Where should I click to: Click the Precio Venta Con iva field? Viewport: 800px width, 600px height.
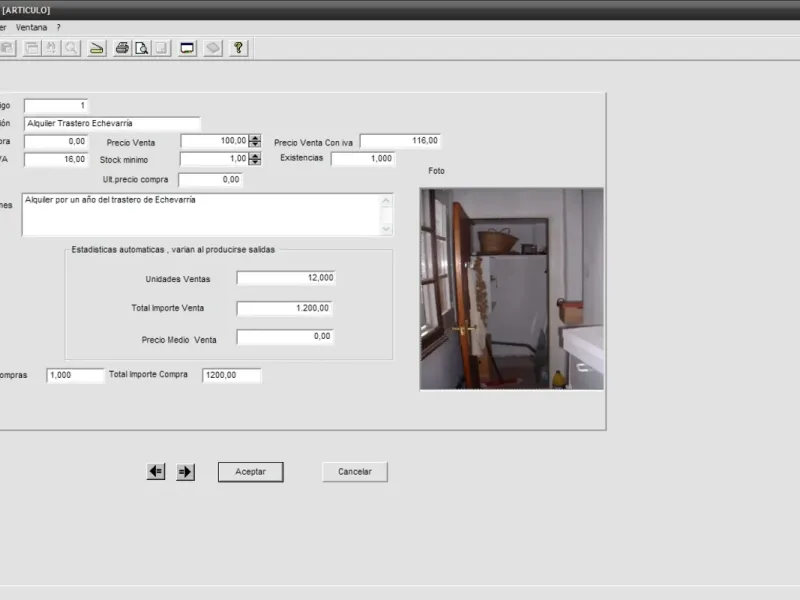pos(400,141)
